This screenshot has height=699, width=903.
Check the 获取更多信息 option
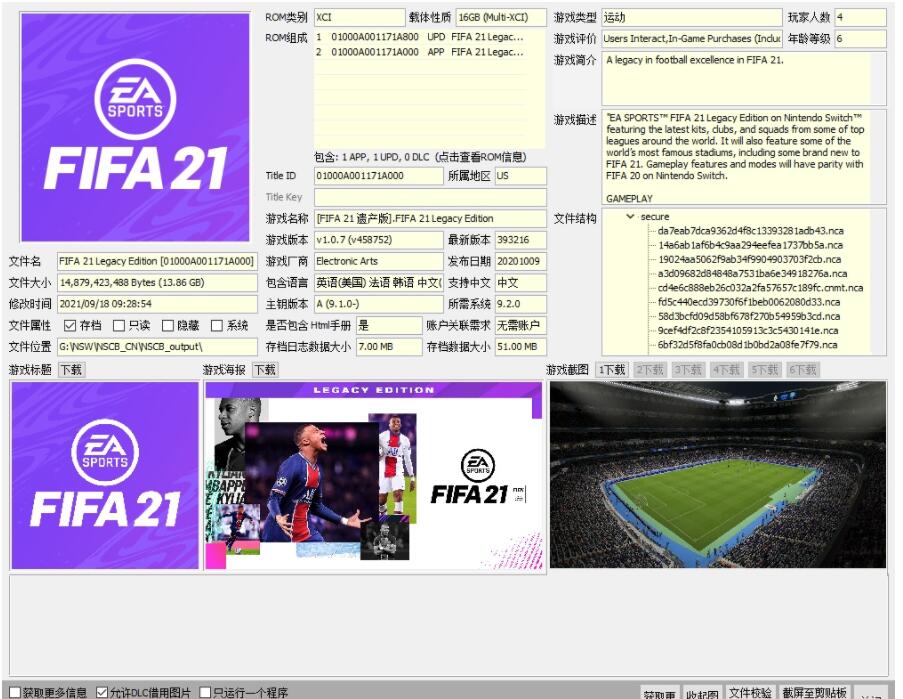[15, 692]
